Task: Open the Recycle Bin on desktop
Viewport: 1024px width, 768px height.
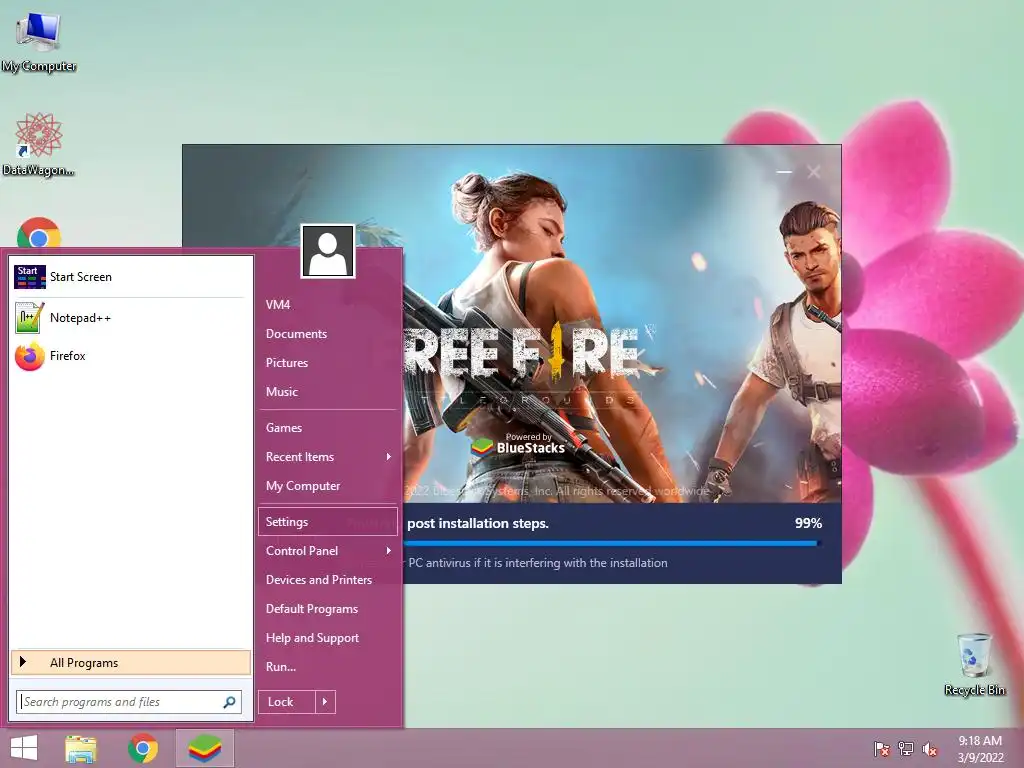Action: tap(974, 664)
